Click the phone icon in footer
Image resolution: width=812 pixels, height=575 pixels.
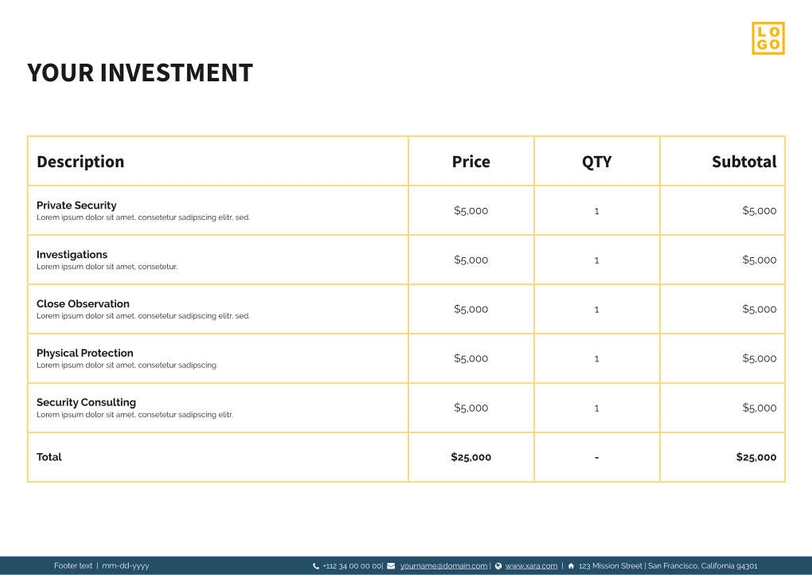click(x=316, y=566)
